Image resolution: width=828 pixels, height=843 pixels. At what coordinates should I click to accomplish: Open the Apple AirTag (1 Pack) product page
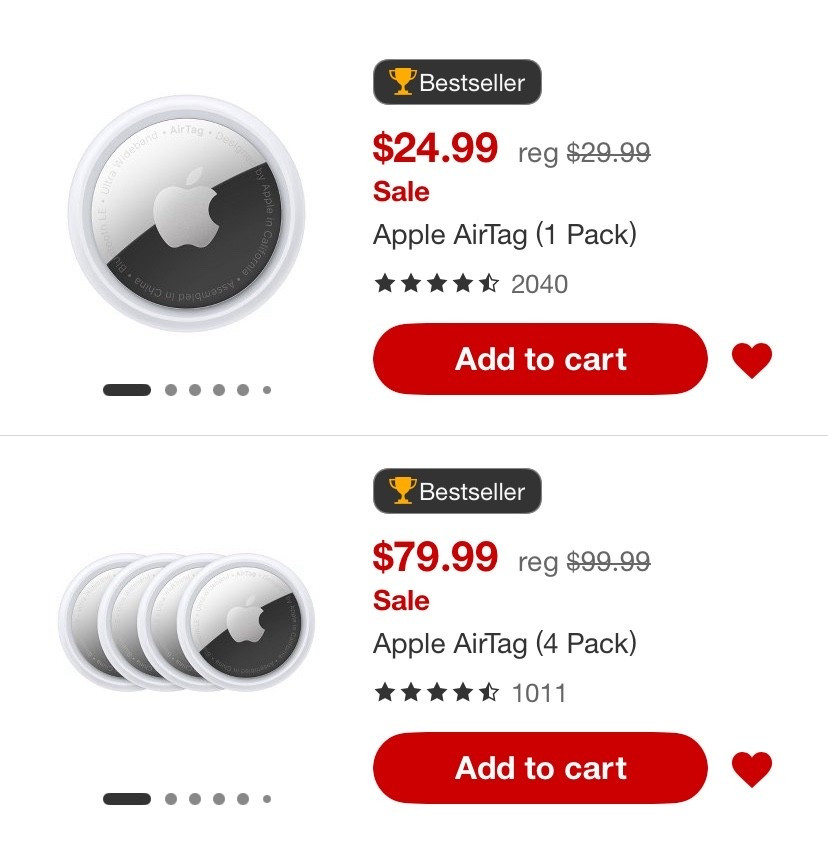pyautogui.click(x=506, y=234)
